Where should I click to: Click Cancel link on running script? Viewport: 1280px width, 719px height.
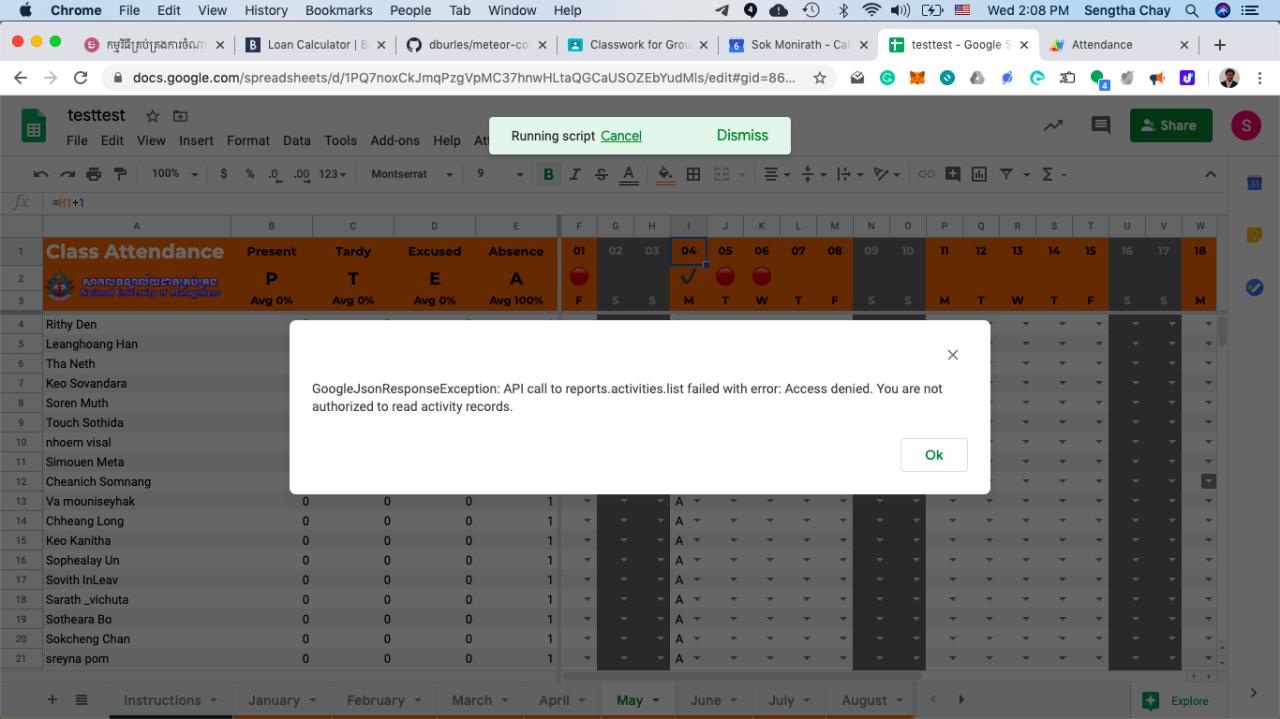[621, 136]
